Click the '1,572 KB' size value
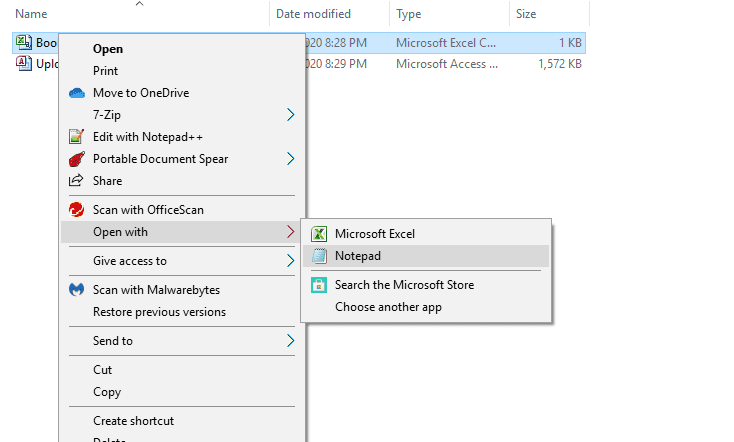The width and height of the screenshot is (734, 442). [560, 64]
